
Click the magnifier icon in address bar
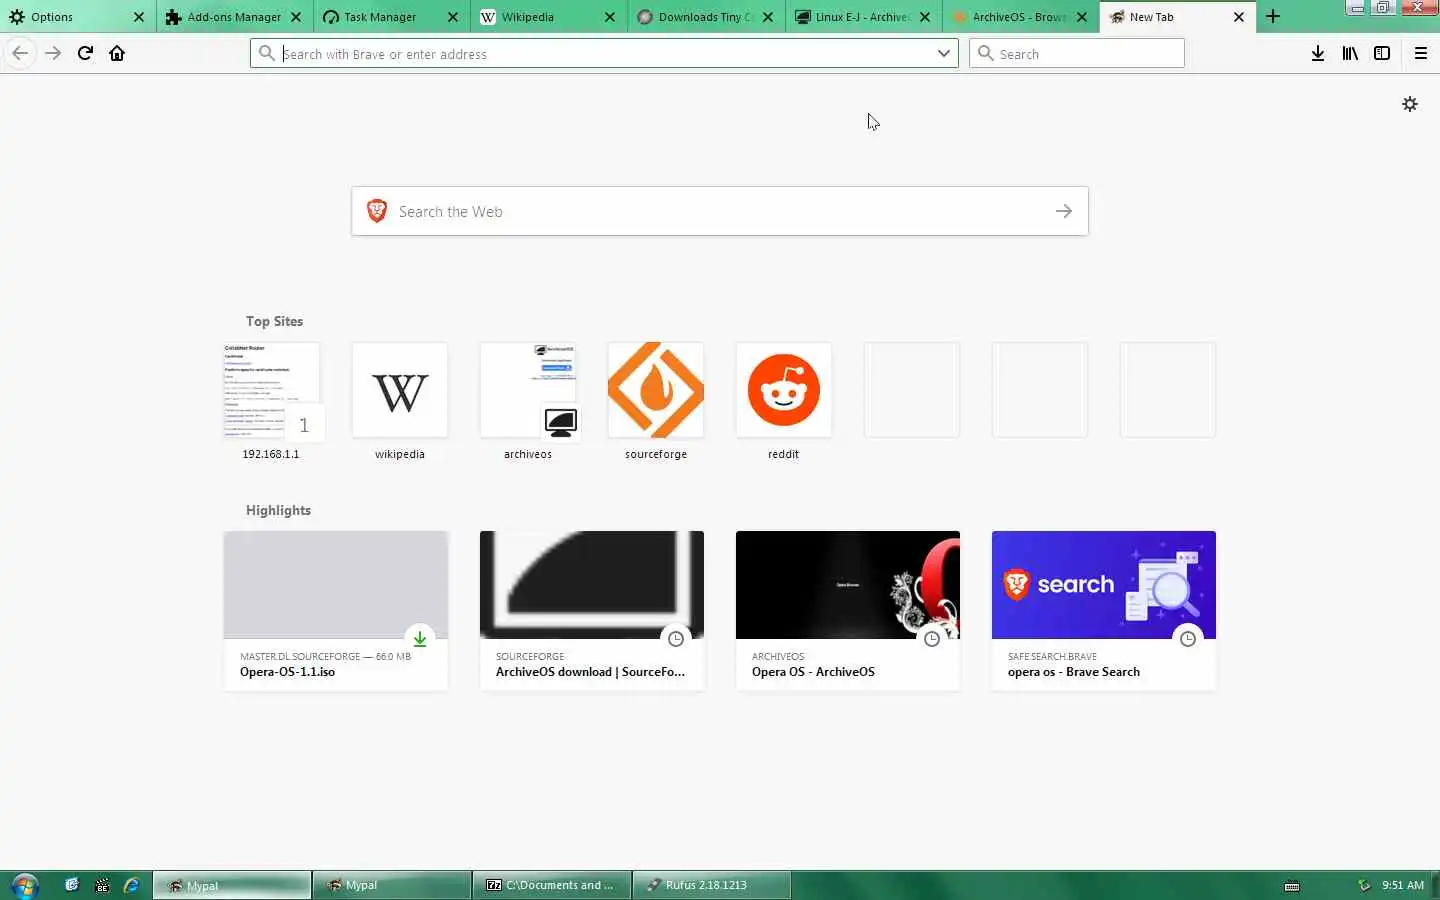click(x=266, y=53)
